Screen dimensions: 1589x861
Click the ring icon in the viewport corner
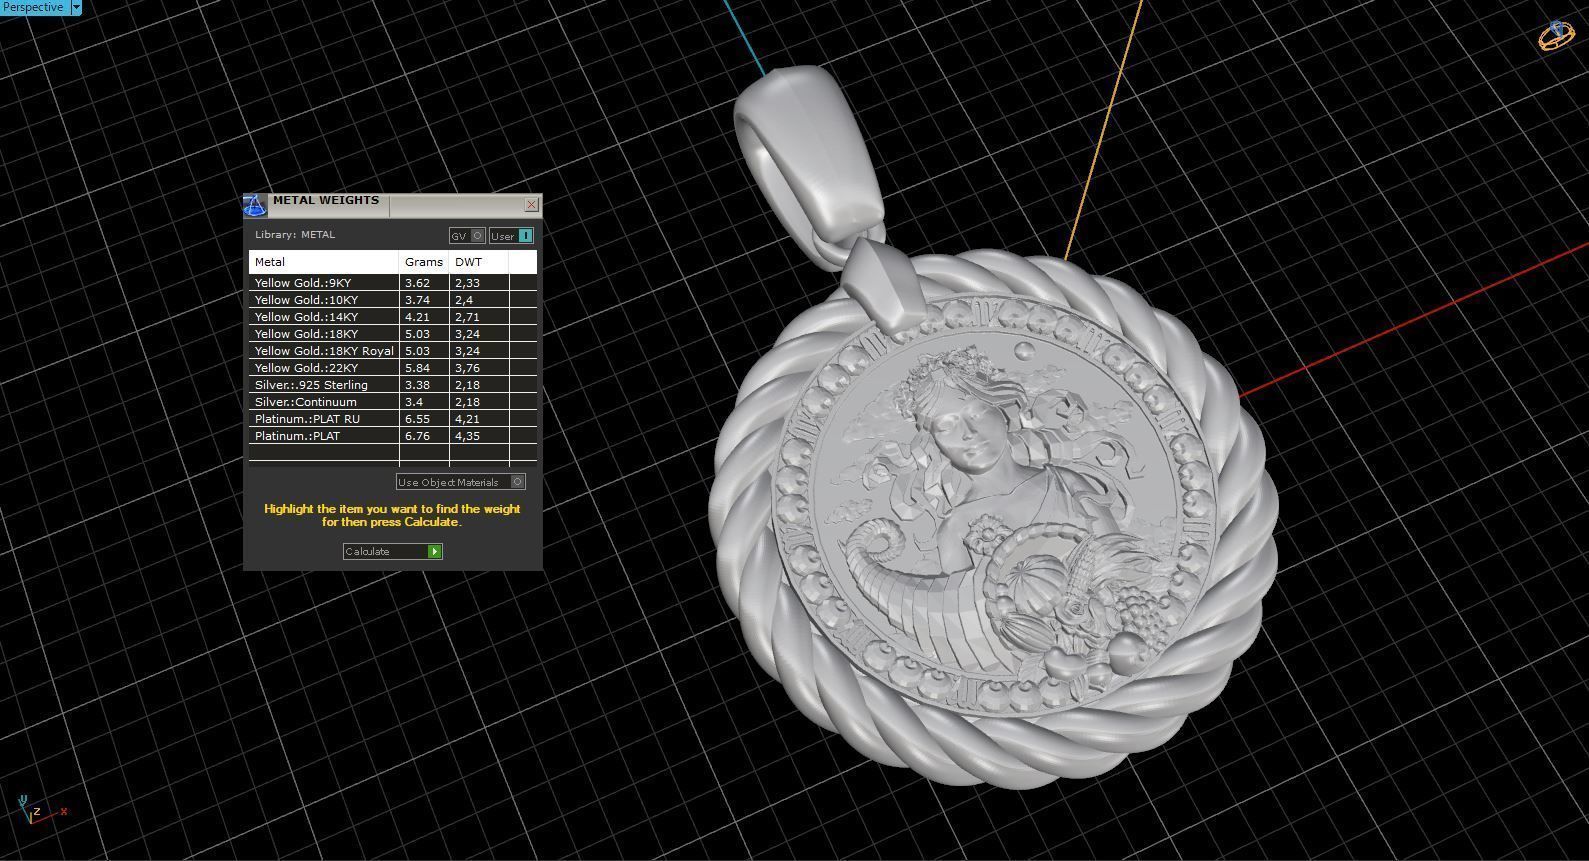point(1556,36)
